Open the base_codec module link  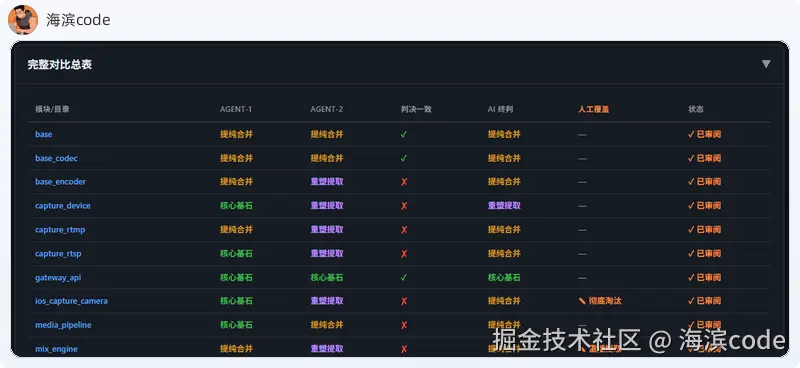(x=56, y=158)
